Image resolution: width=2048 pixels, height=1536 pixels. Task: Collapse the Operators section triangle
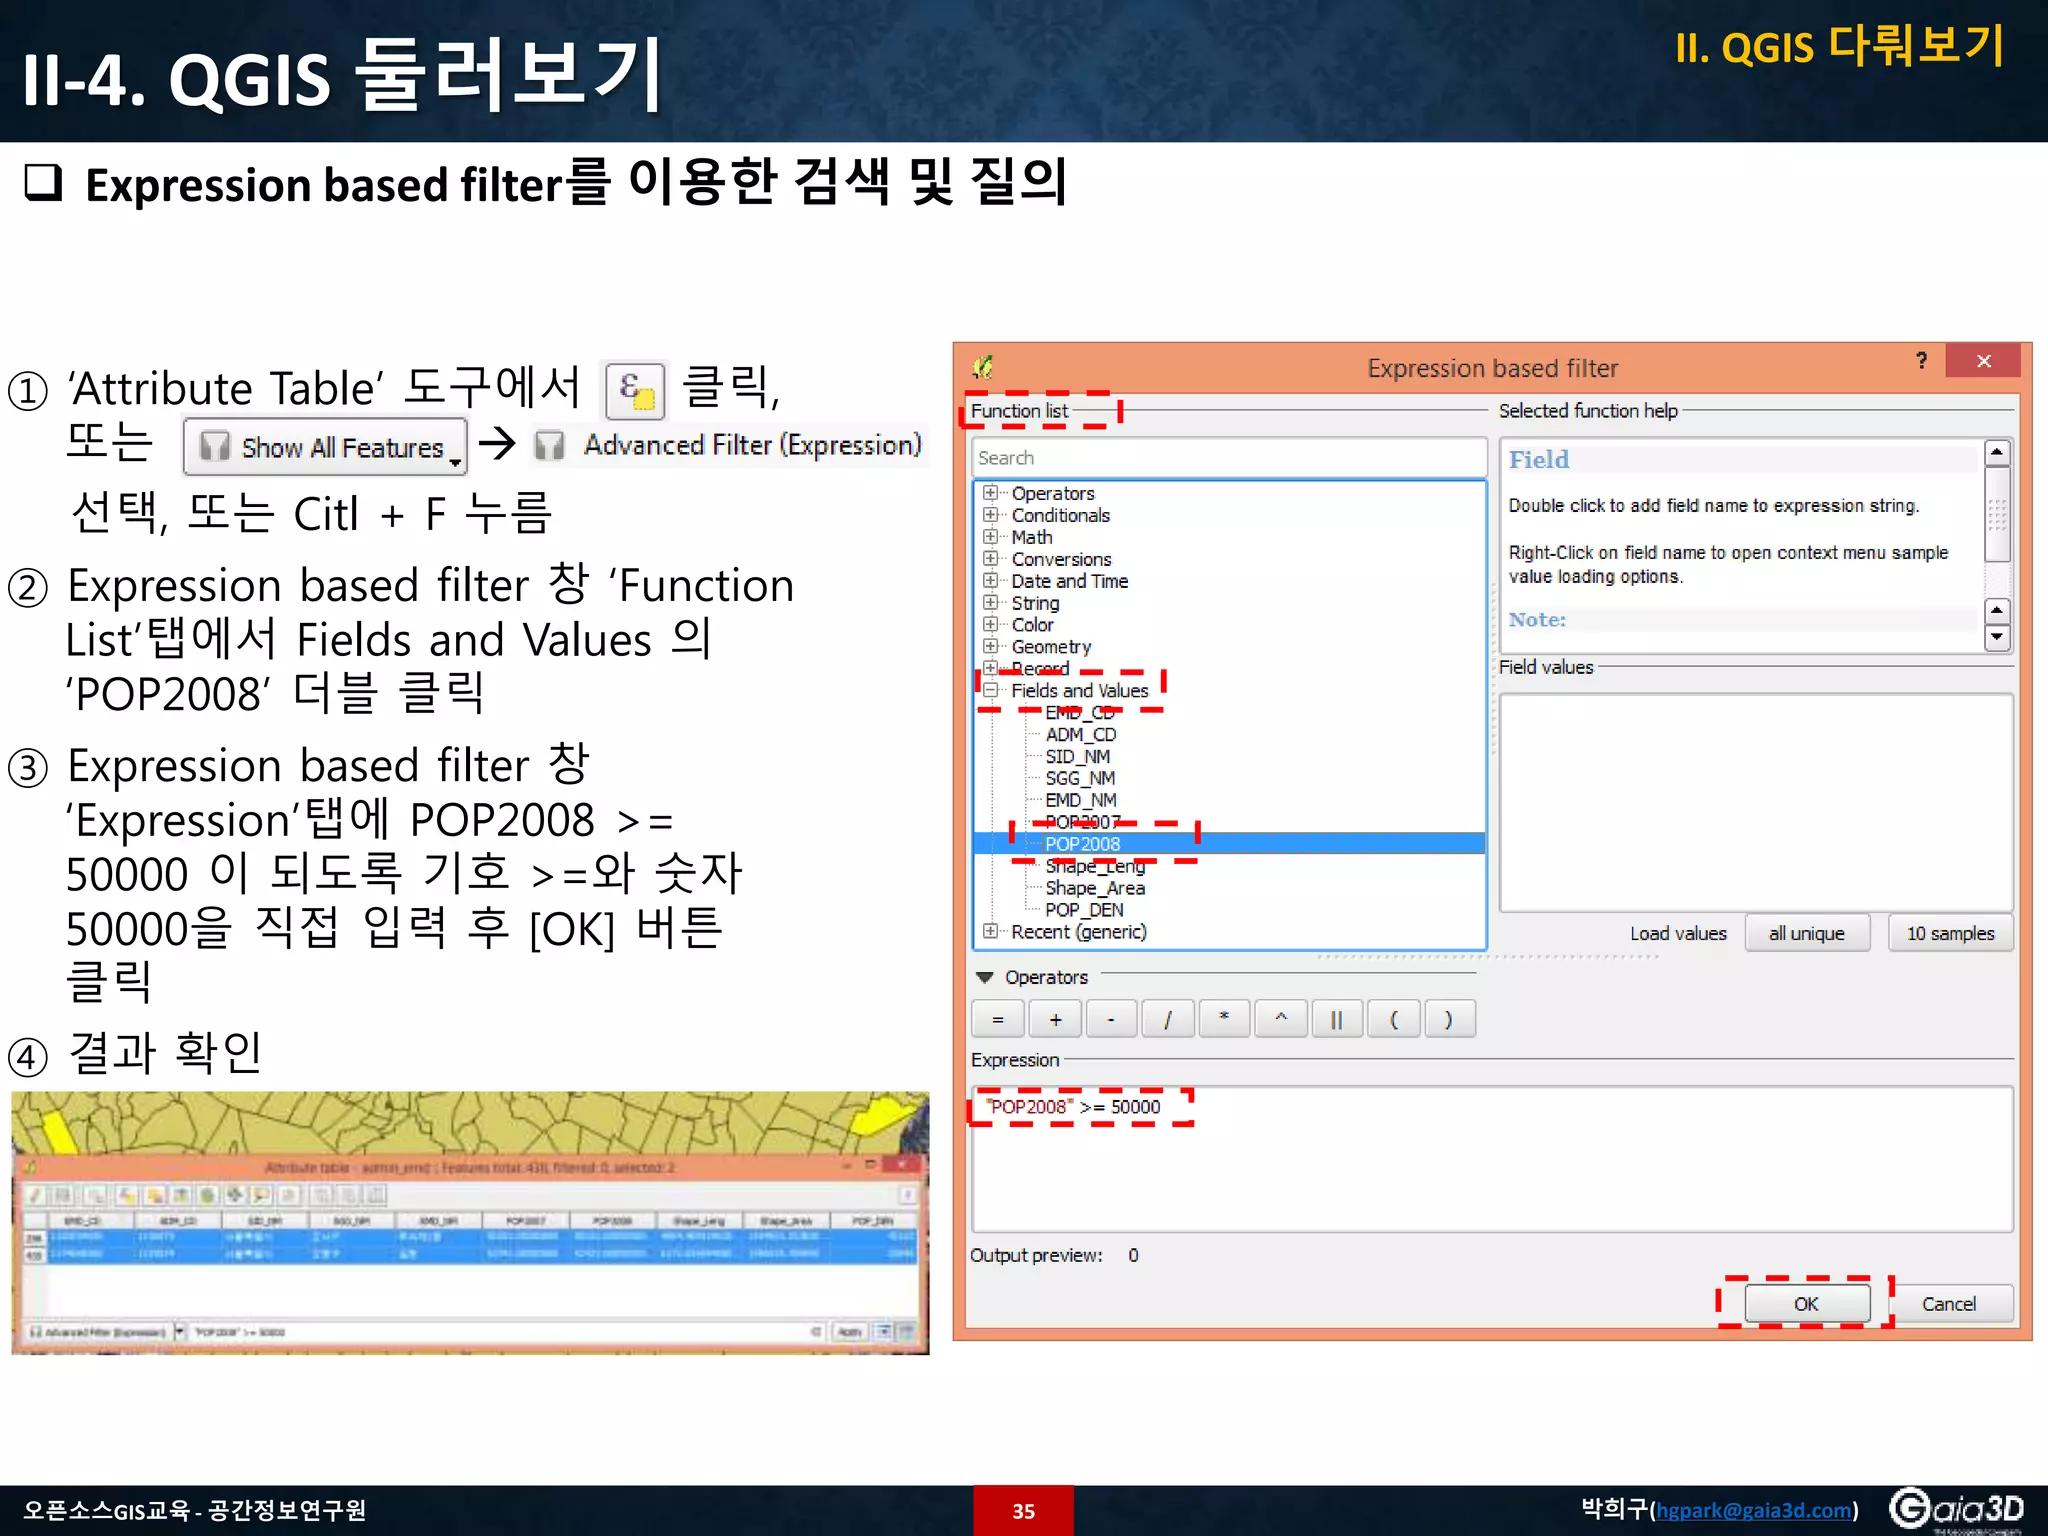pyautogui.click(x=985, y=977)
